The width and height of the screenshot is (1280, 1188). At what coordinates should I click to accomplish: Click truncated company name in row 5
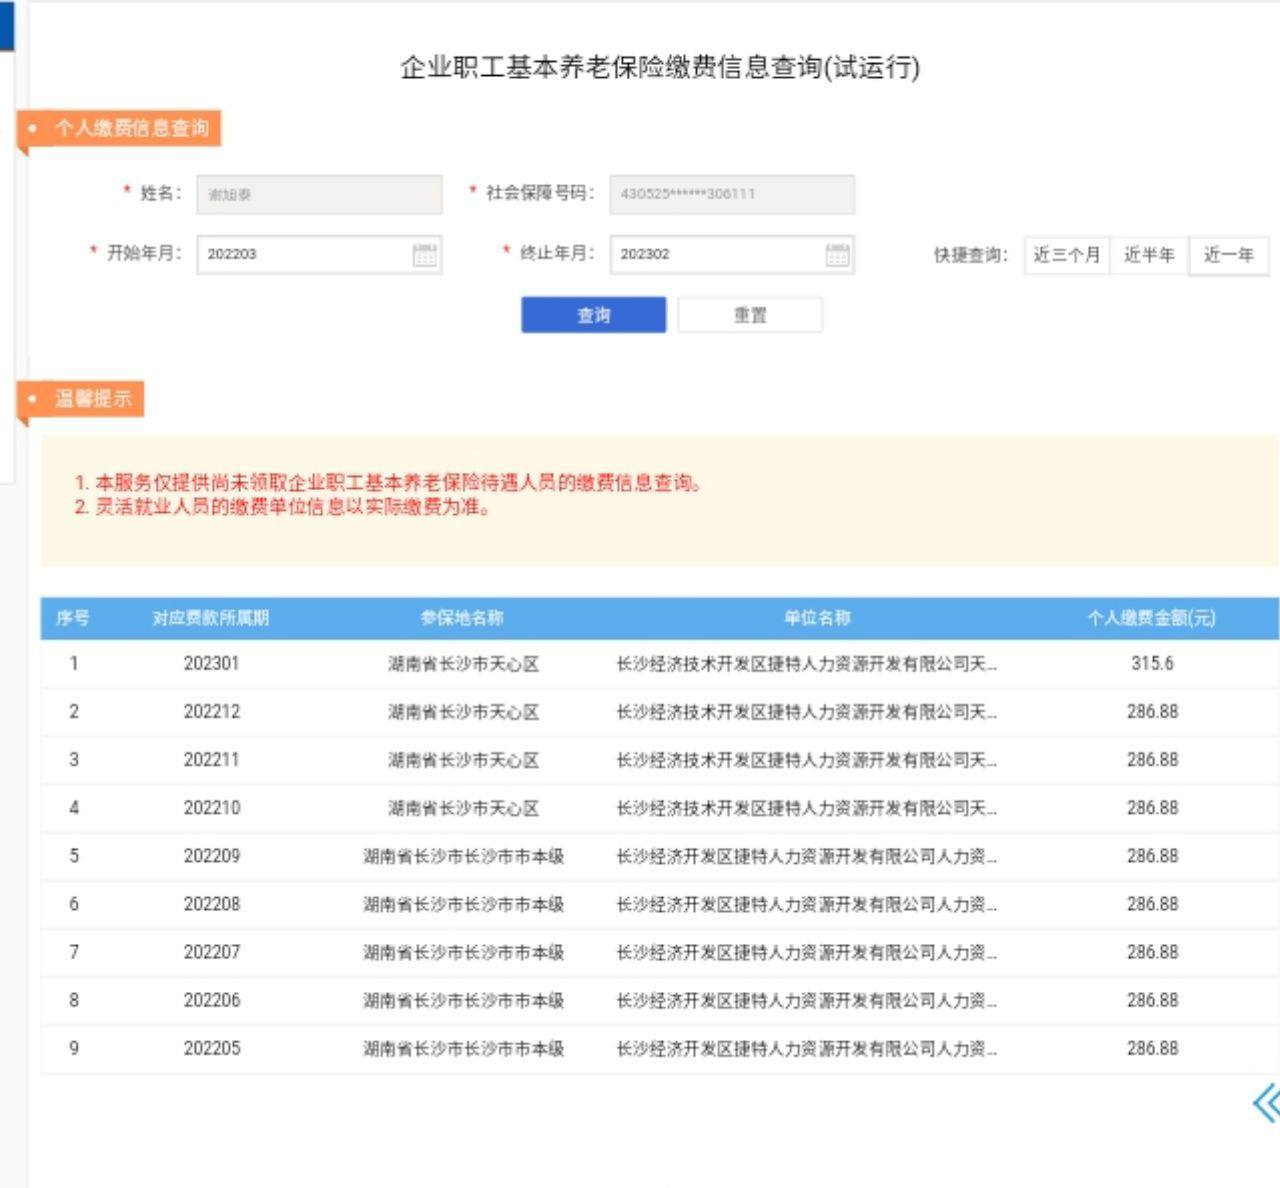tap(806, 856)
